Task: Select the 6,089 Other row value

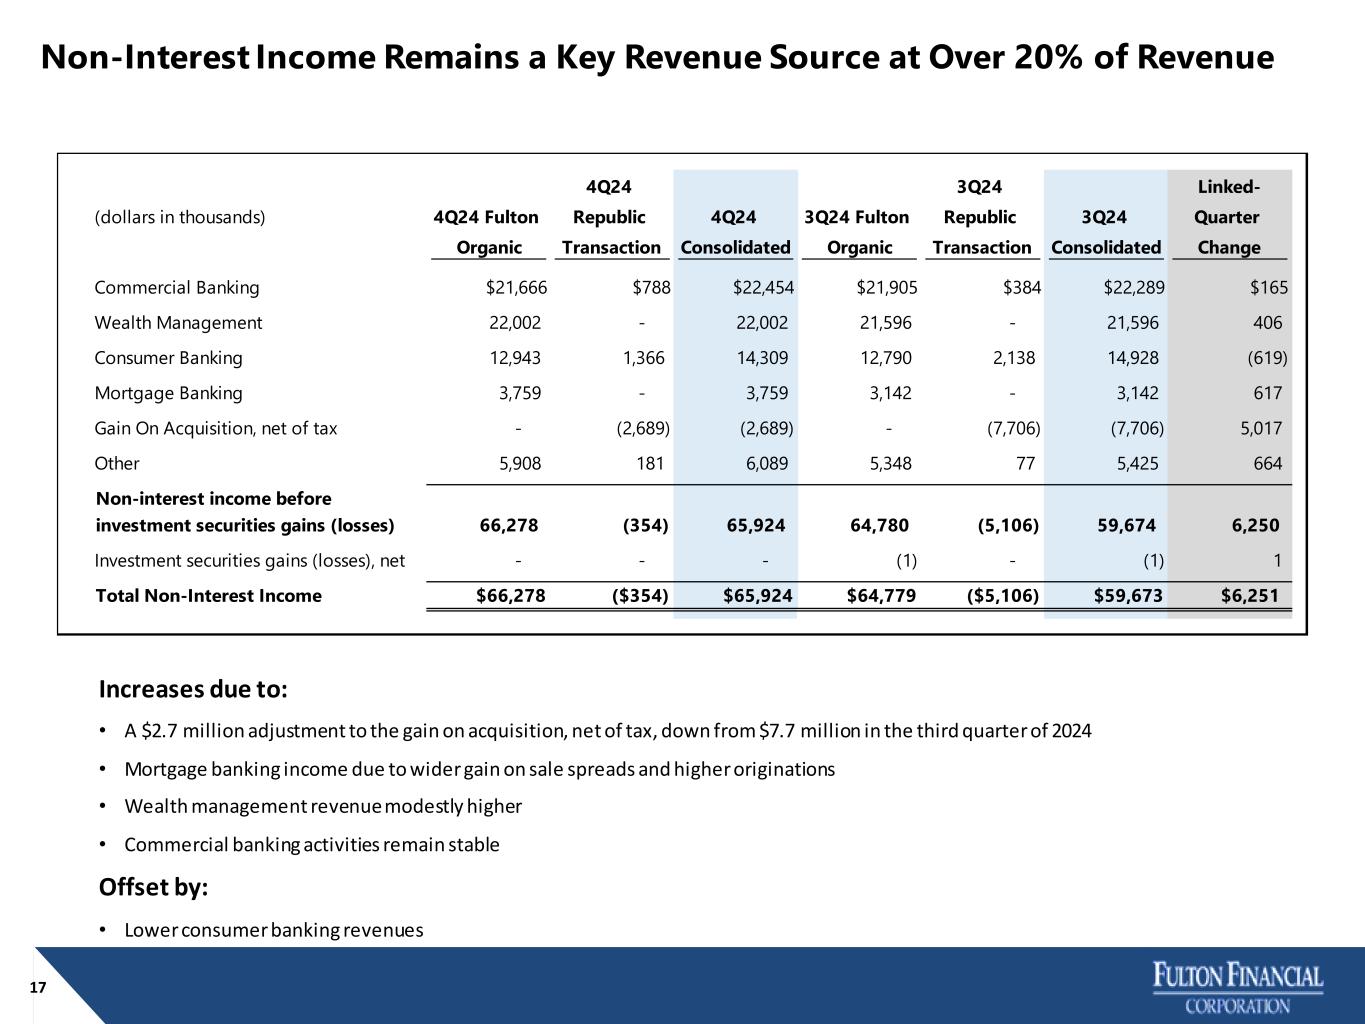Action: (766, 463)
